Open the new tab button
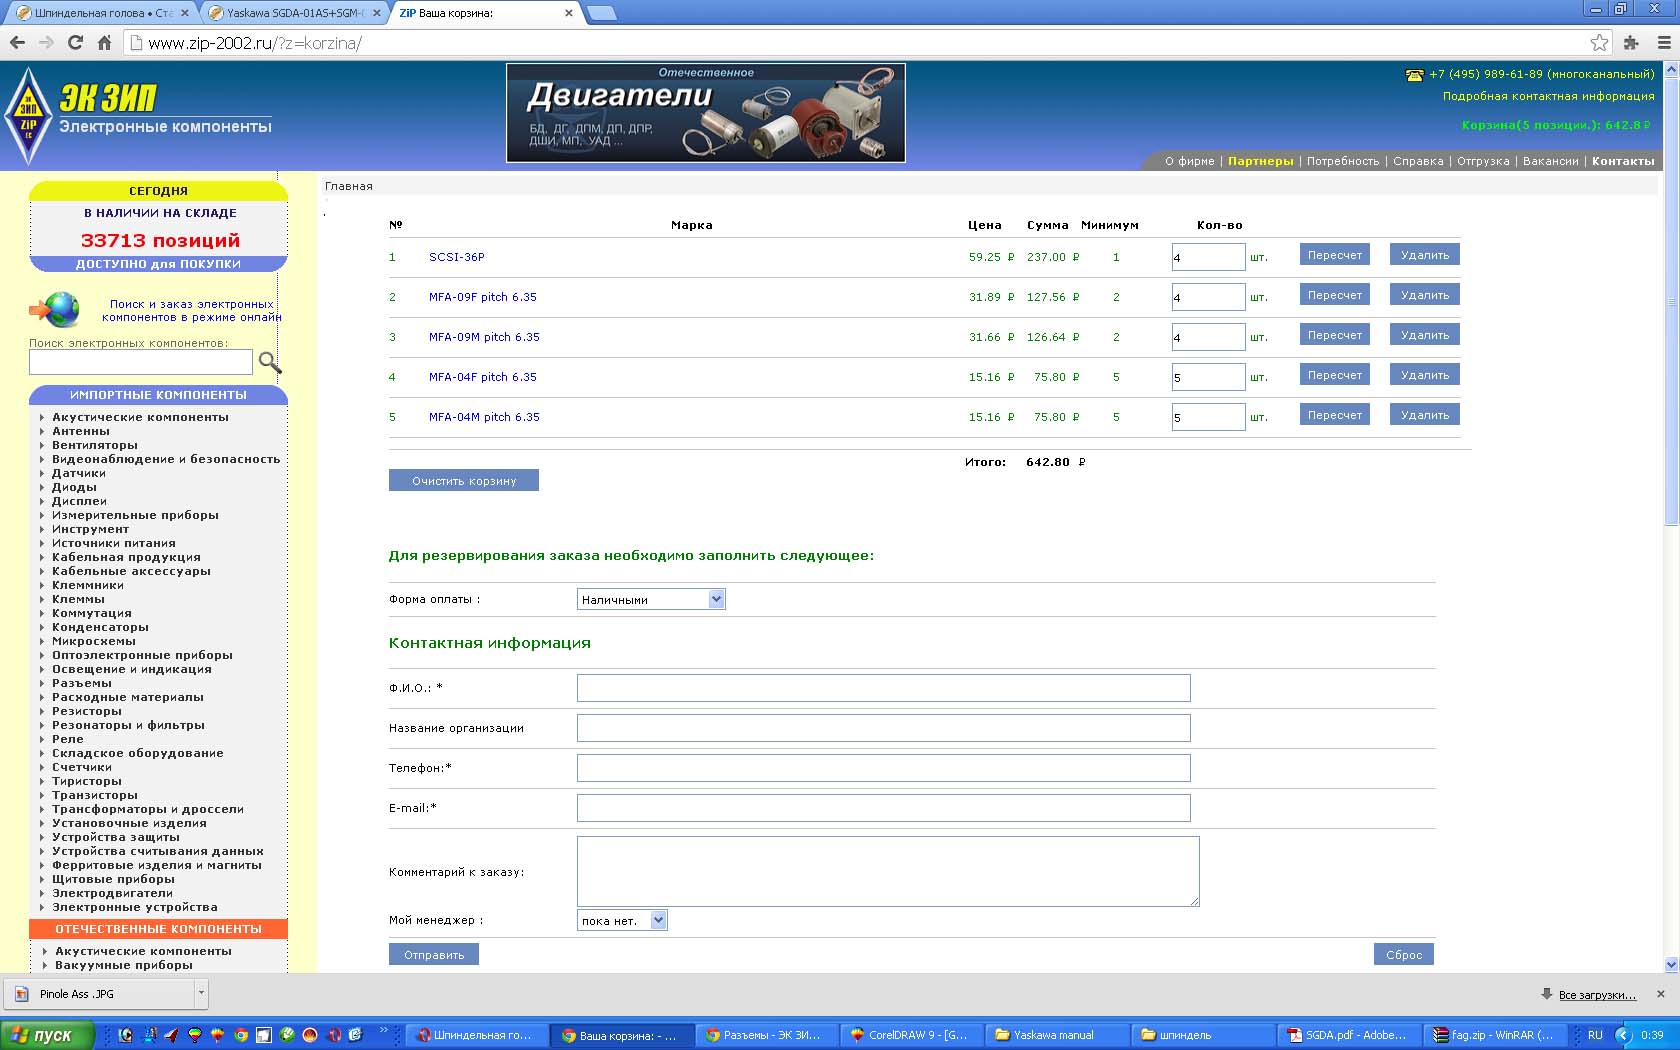This screenshot has height=1050, width=1680. coord(601,13)
